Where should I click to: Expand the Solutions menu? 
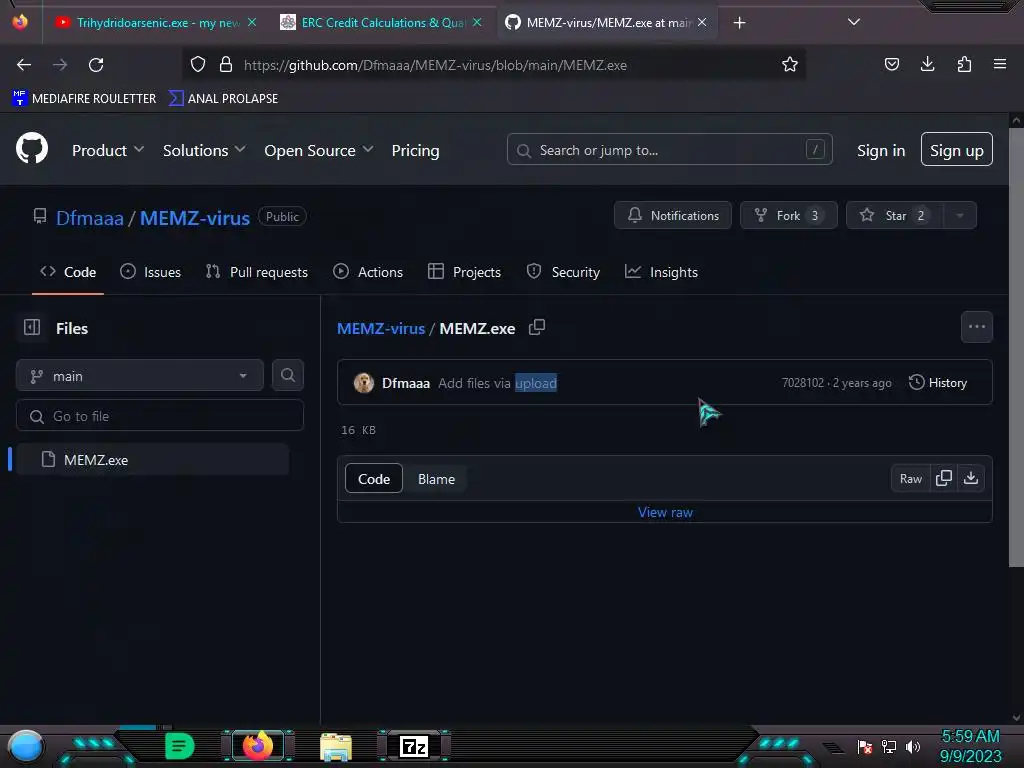(204, 150)
